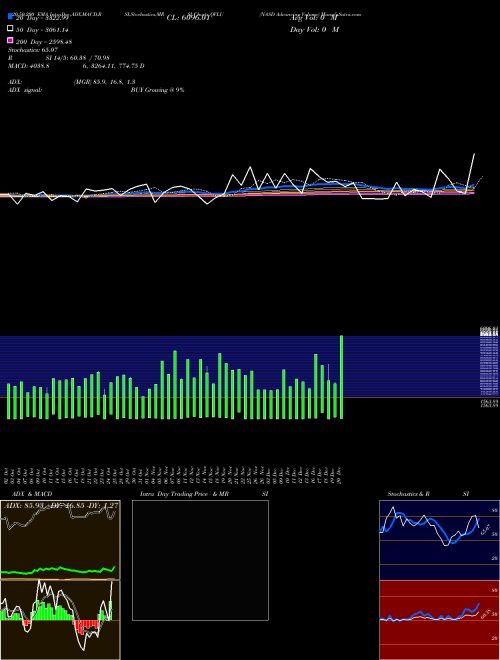Open the ADX chart with green line

(x=60, y=540)
